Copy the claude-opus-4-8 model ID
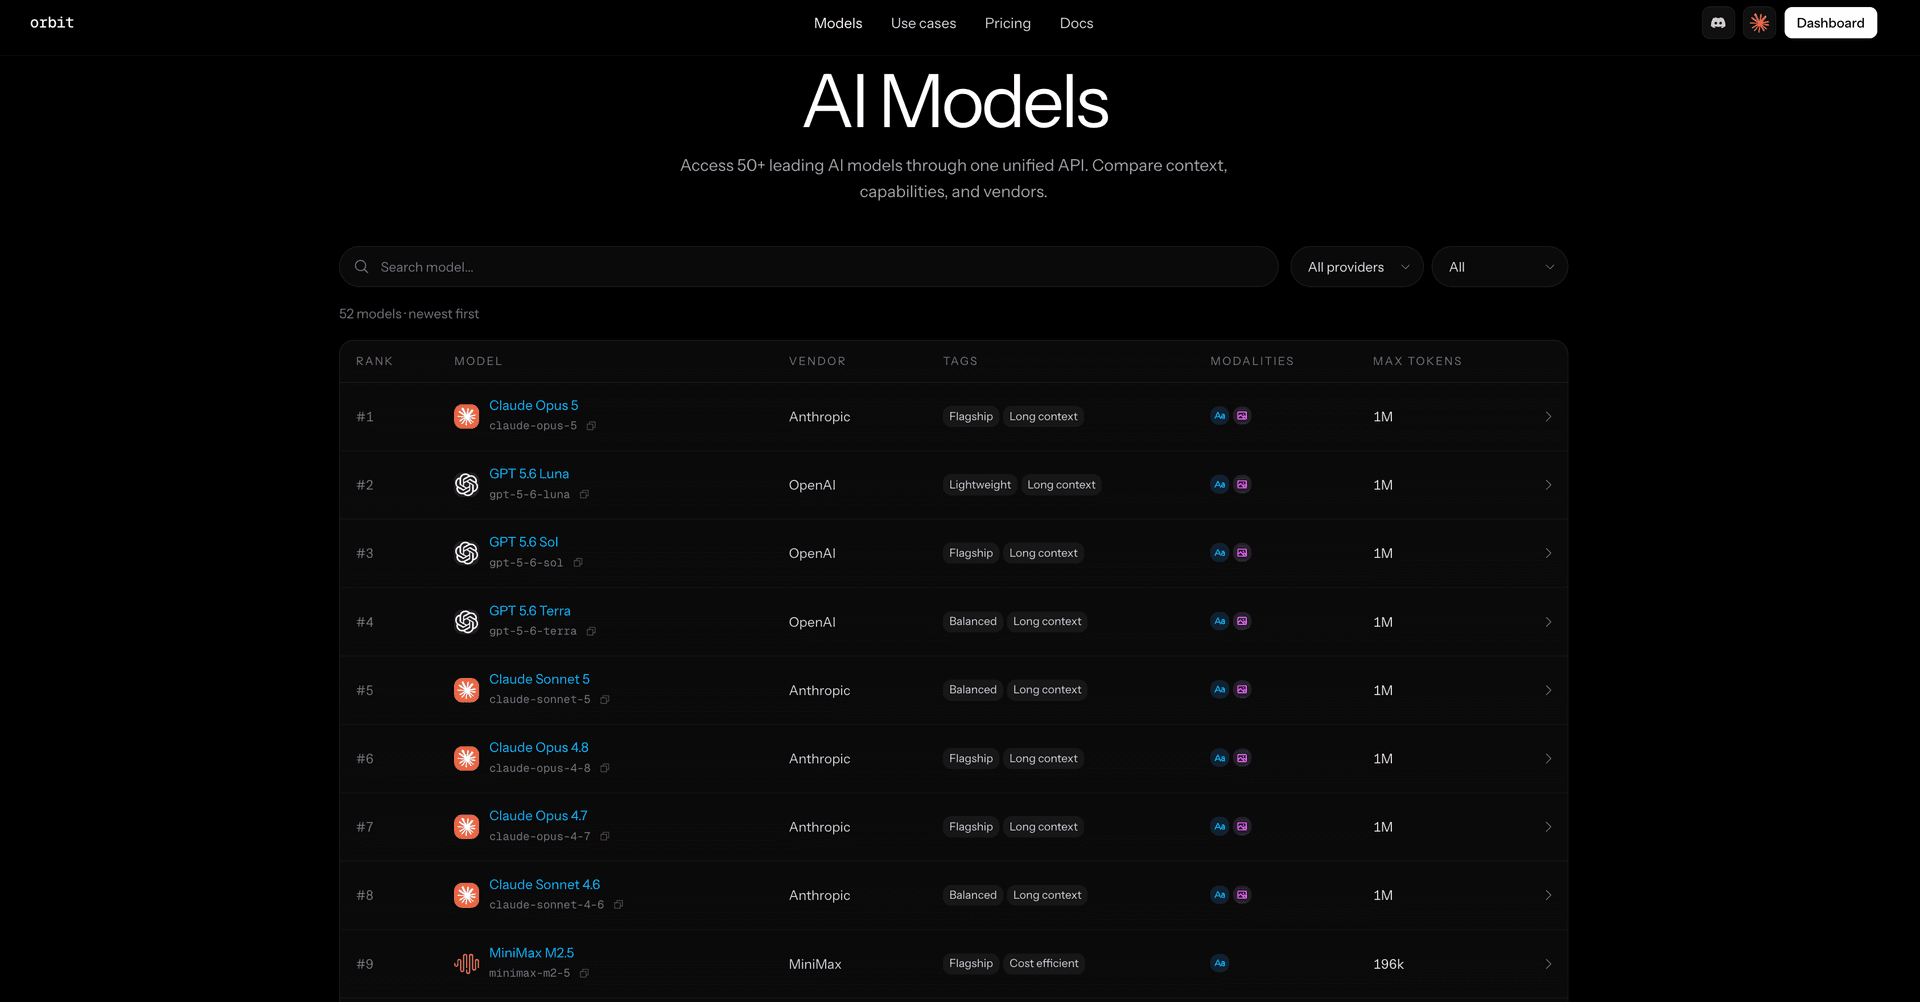 [605, 769]
